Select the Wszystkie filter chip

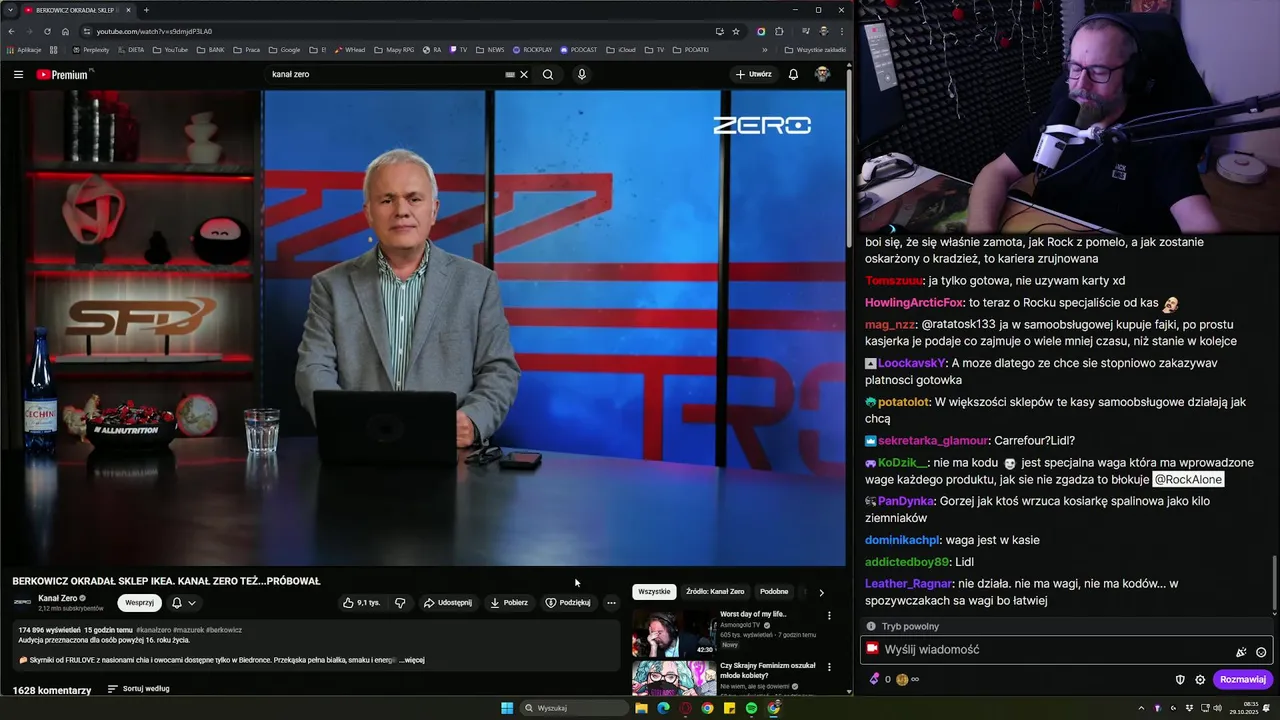click(654, 592)
